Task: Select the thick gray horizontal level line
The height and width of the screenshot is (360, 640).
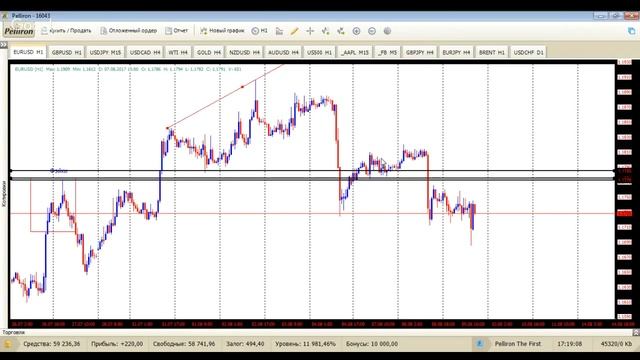Action: [x=312, y=178]
